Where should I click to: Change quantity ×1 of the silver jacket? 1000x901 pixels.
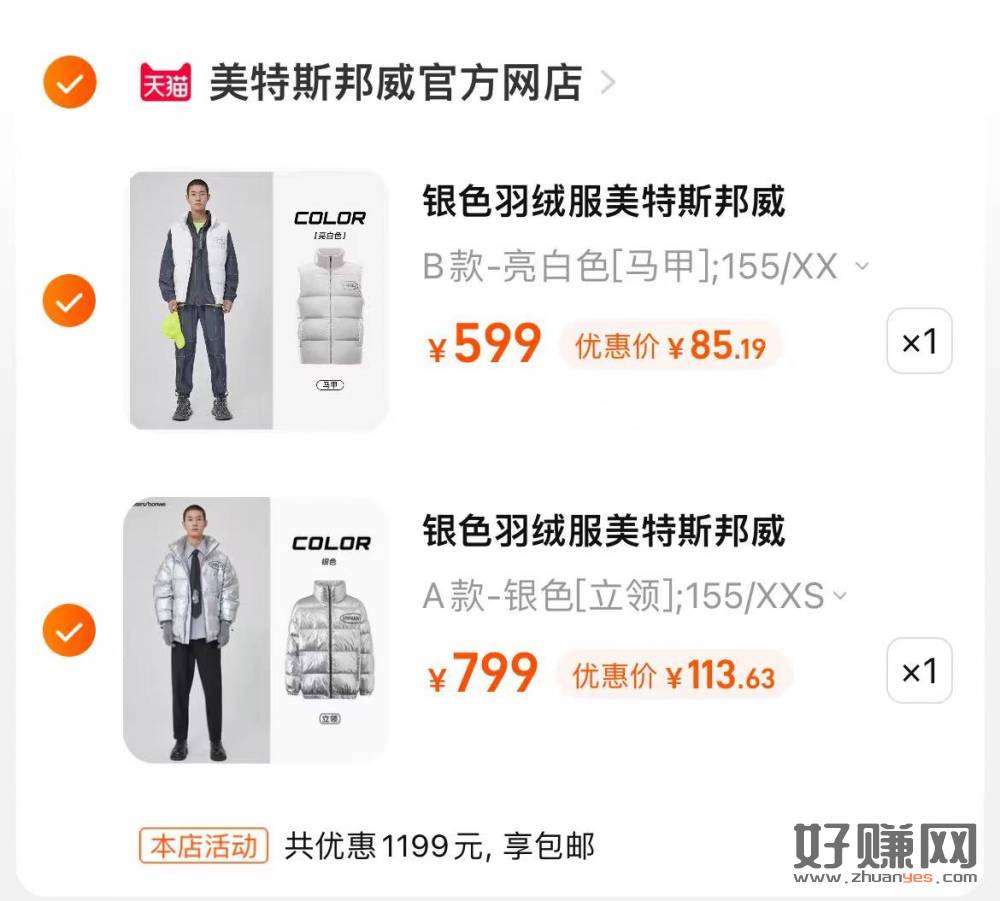coord(919,670)
